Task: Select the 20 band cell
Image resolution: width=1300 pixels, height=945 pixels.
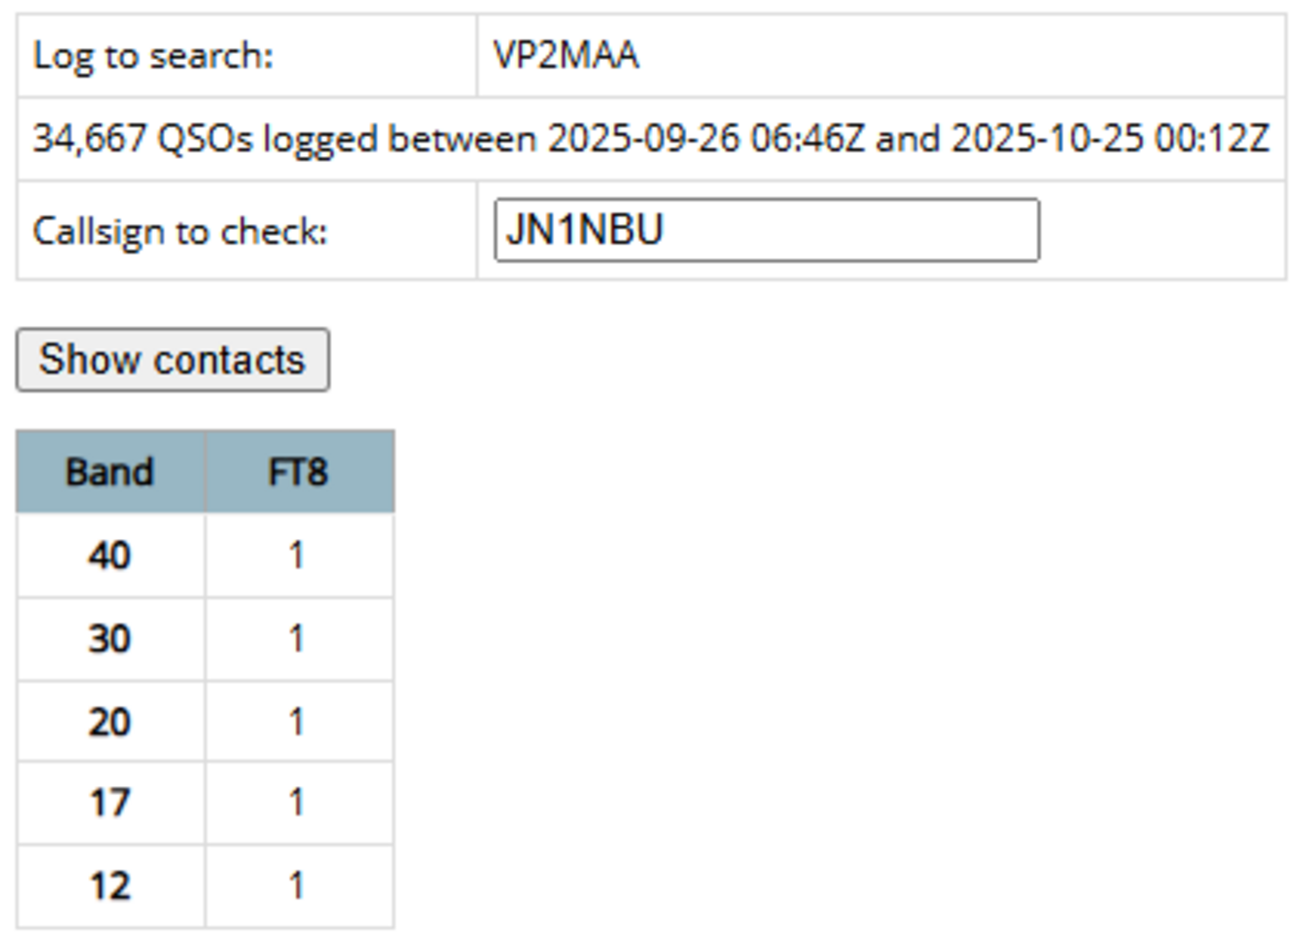Action: point(110,721)
